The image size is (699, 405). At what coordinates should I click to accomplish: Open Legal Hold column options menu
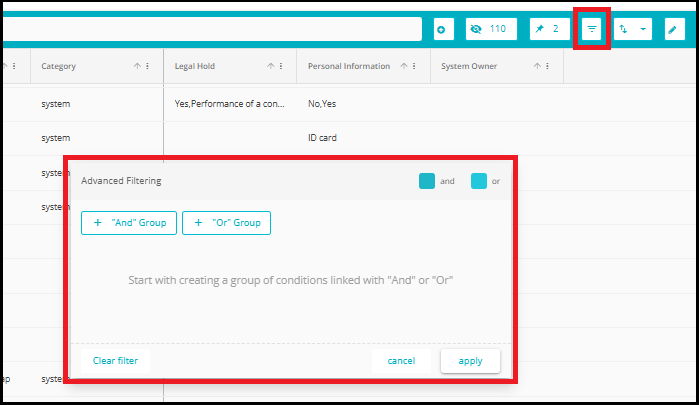pyautogui.click(x=281, y=67)
